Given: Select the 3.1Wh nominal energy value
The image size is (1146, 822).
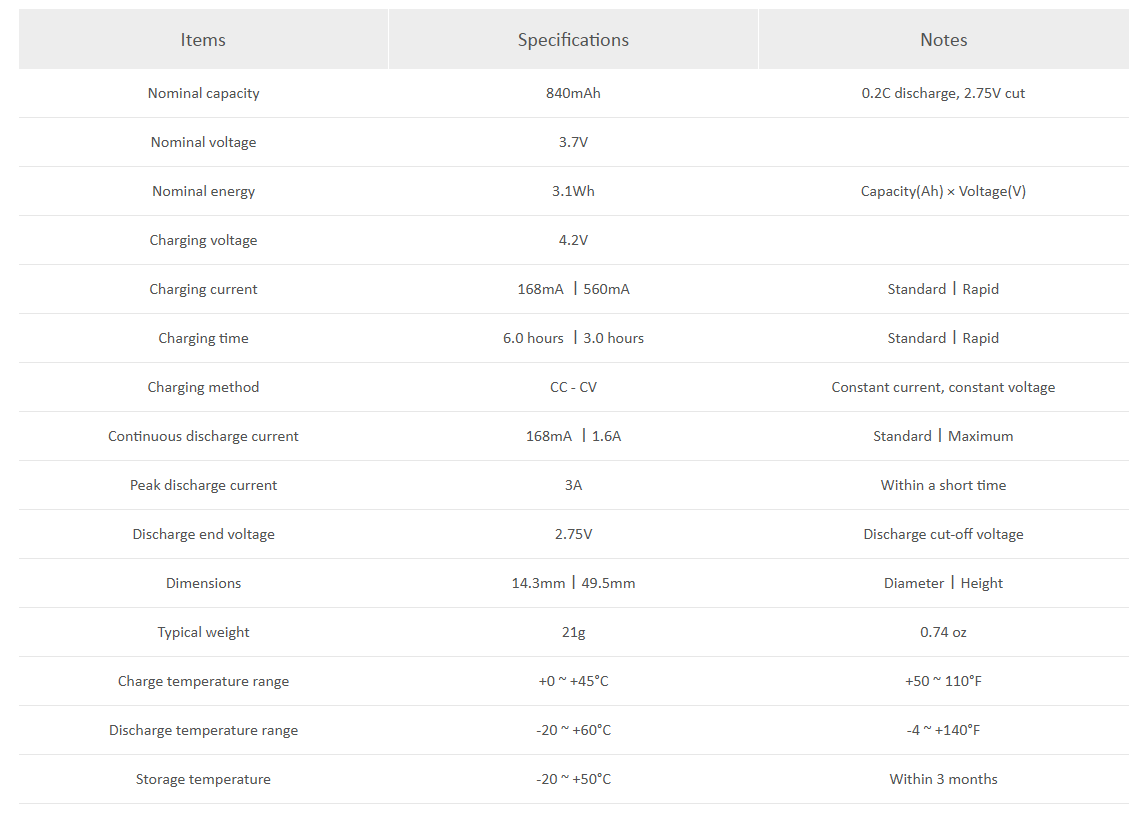Looking at the screenshot, I should [573, 191].
